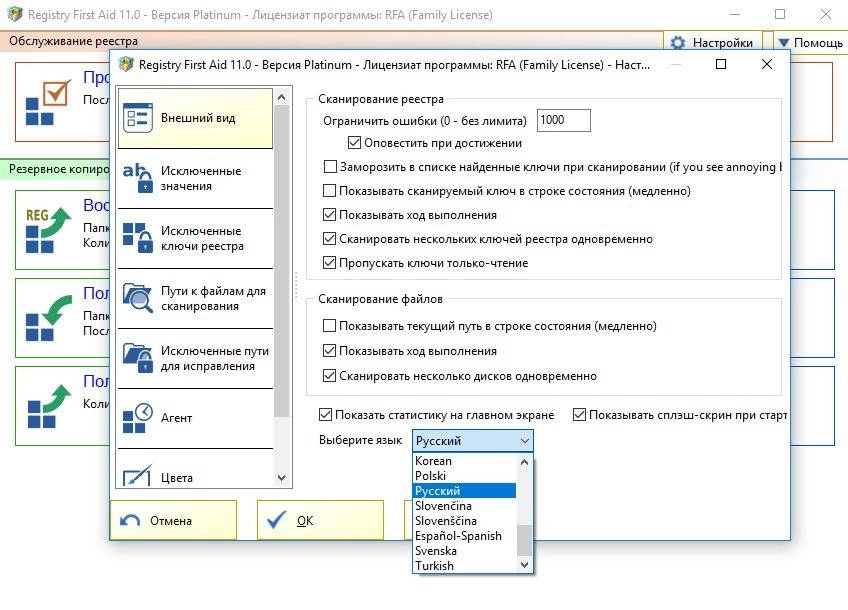Click the language list scroll-down arrow
This screenshot has width=848, height=610.
[x=524, y=565]
